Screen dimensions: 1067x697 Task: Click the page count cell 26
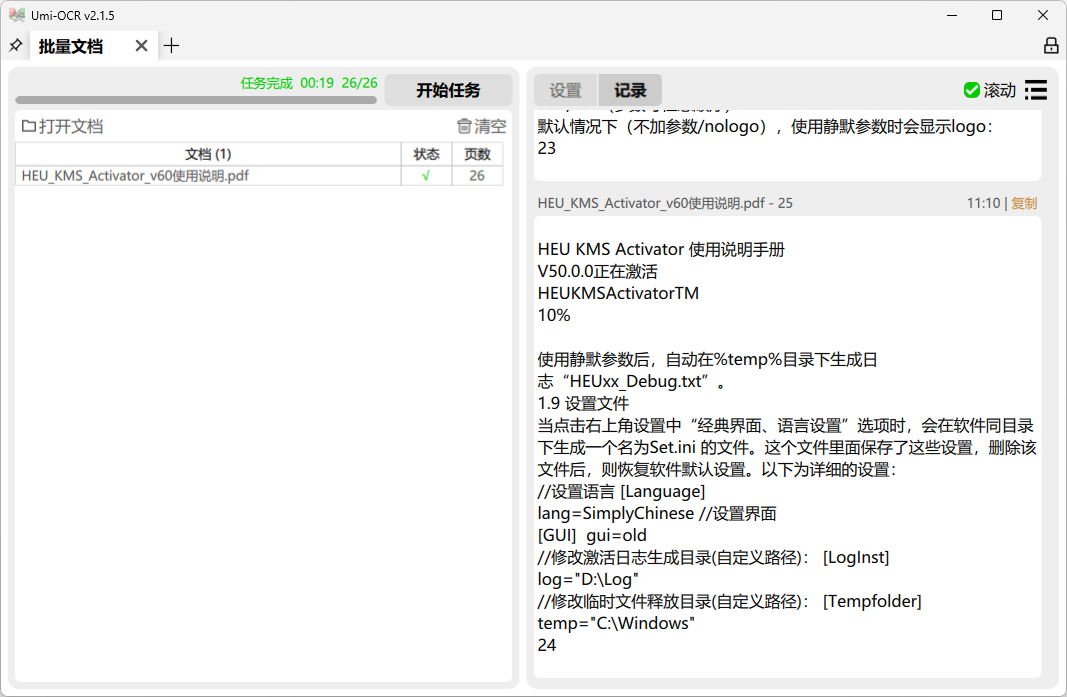pos(477,176)
